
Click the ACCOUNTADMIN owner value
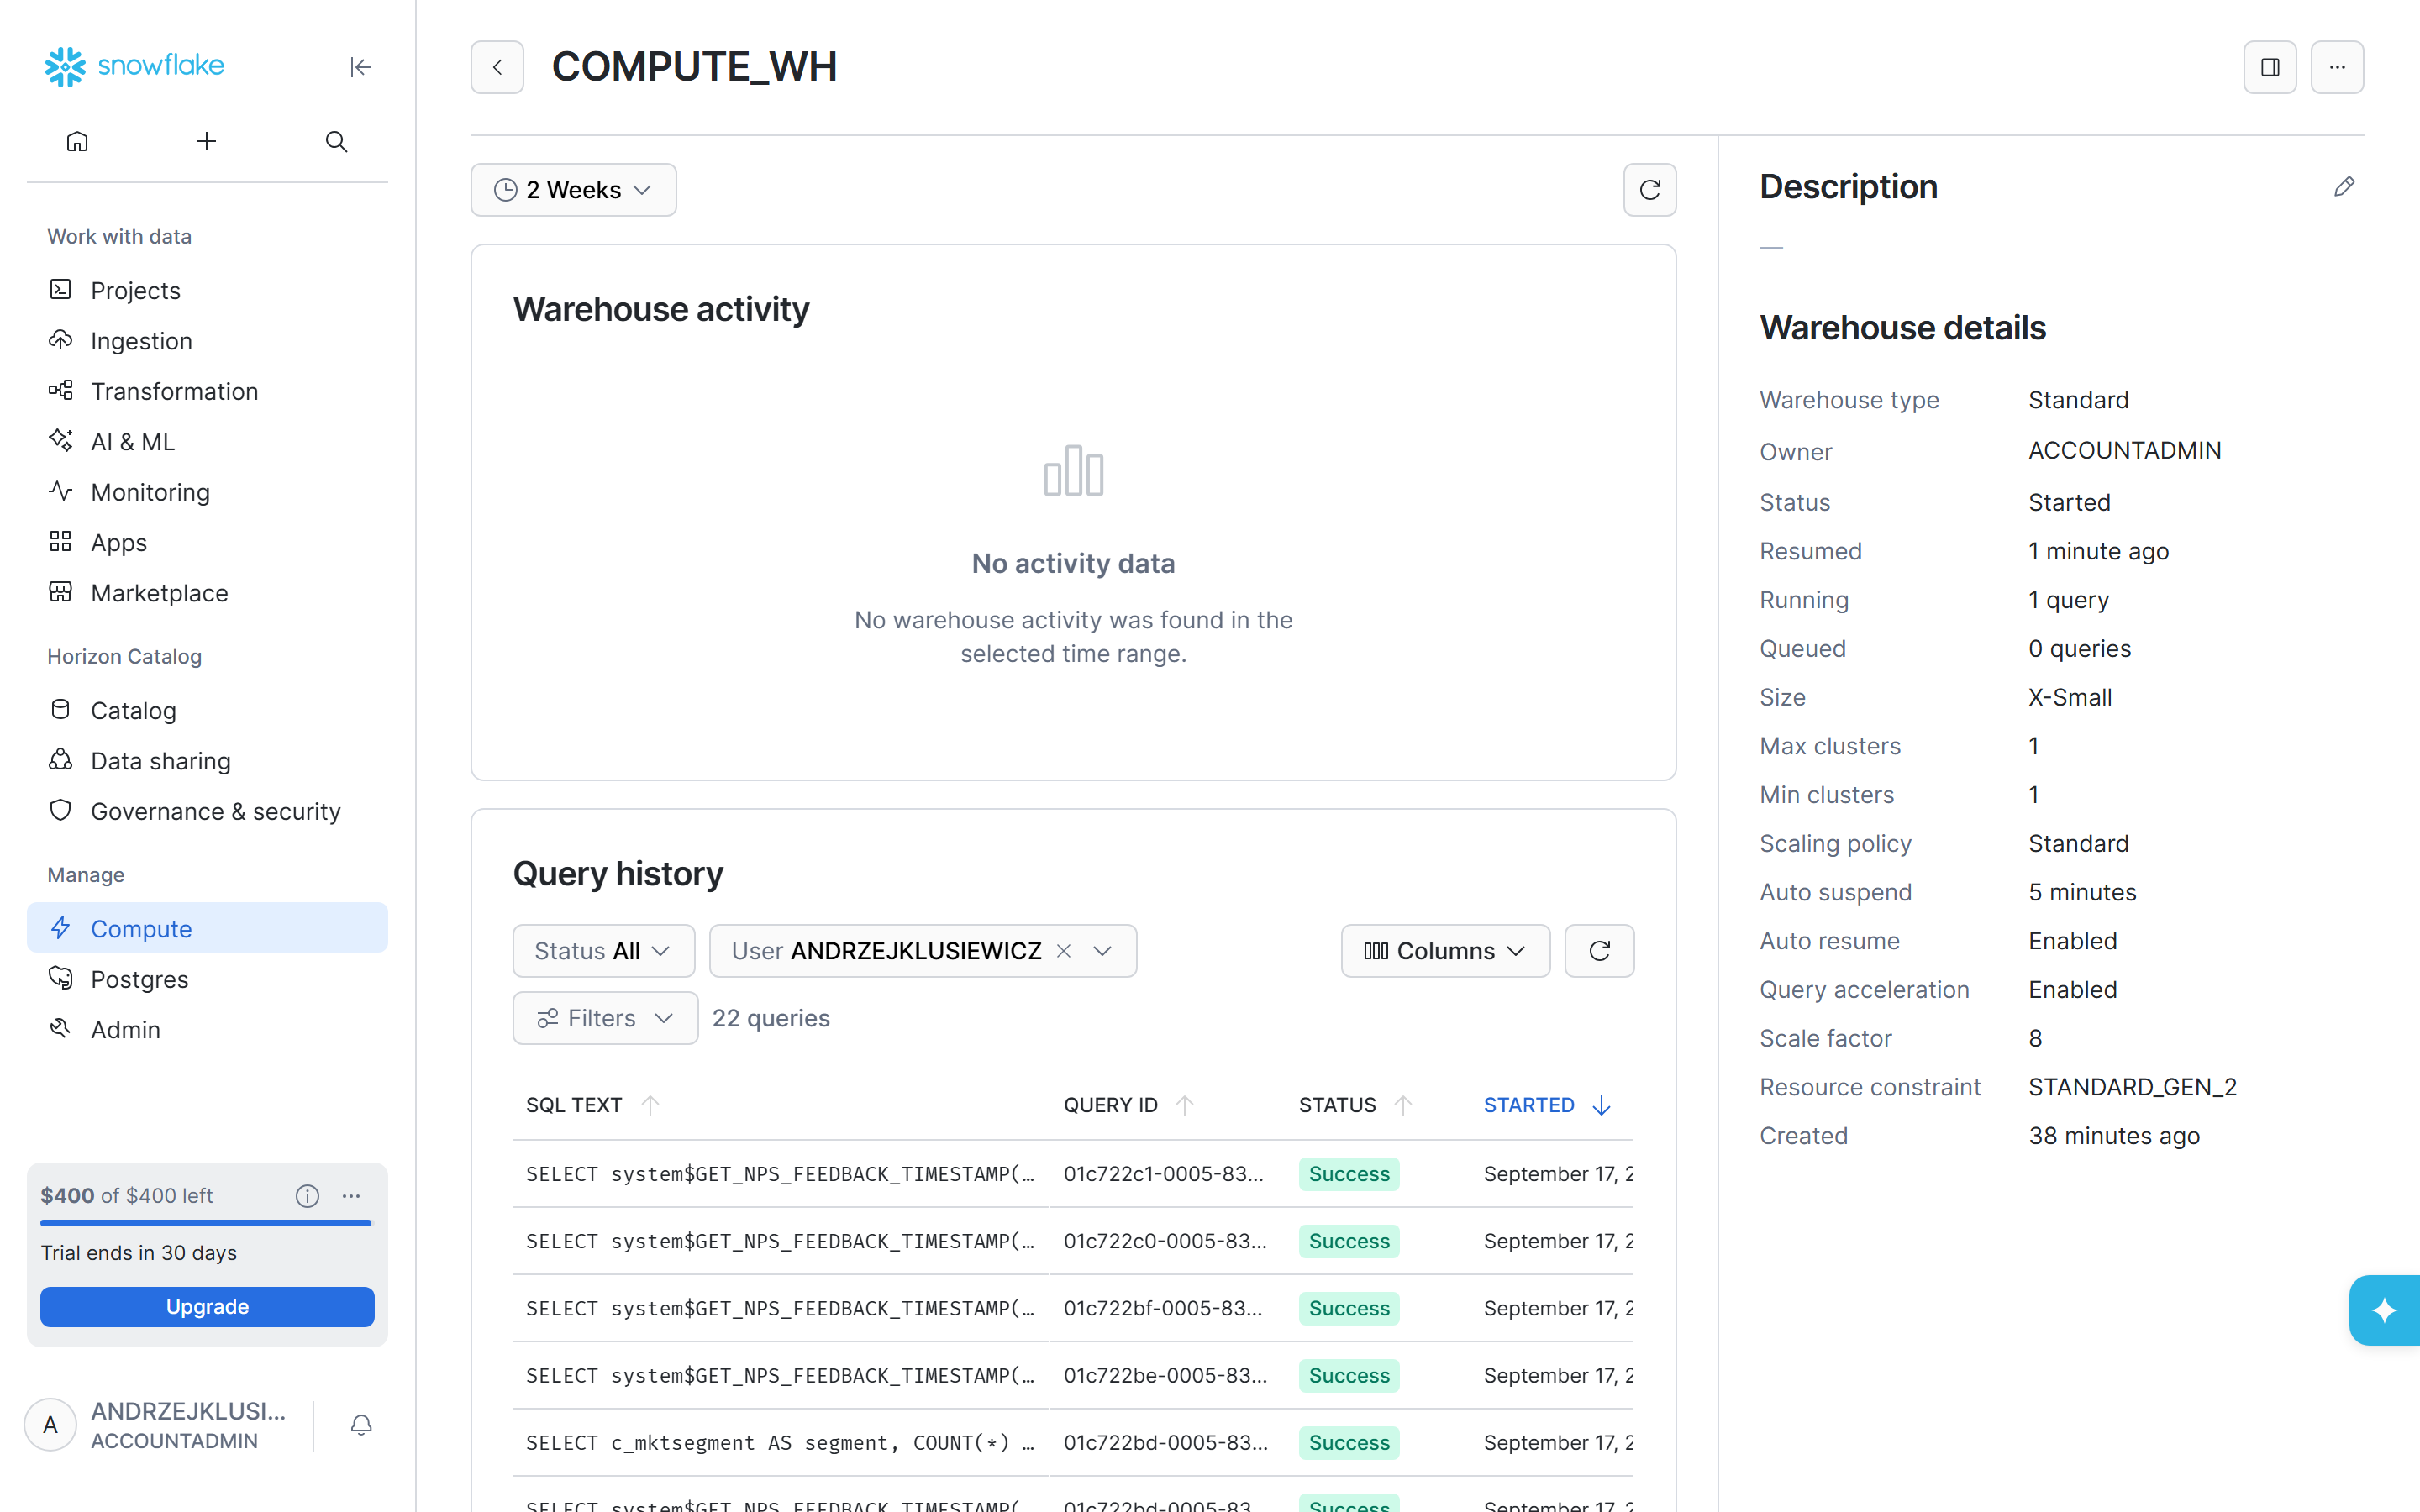2125,451
